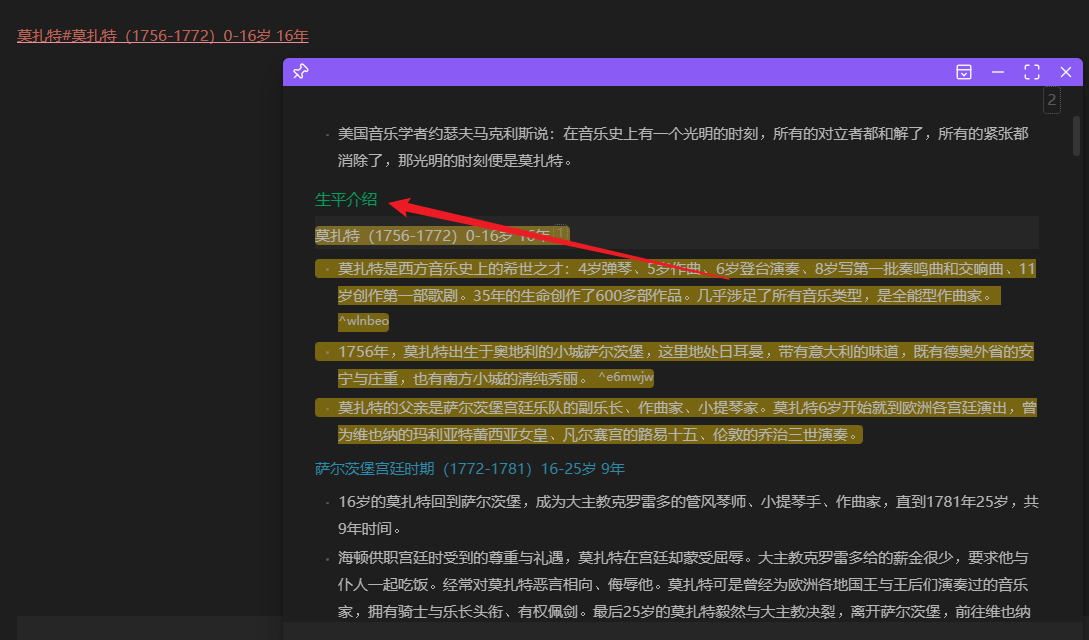1089x640 pixels.
Task: Click the bullet before 美国音乐学者约瑟夫马克利斯说
Action: (x=327, y=134)
